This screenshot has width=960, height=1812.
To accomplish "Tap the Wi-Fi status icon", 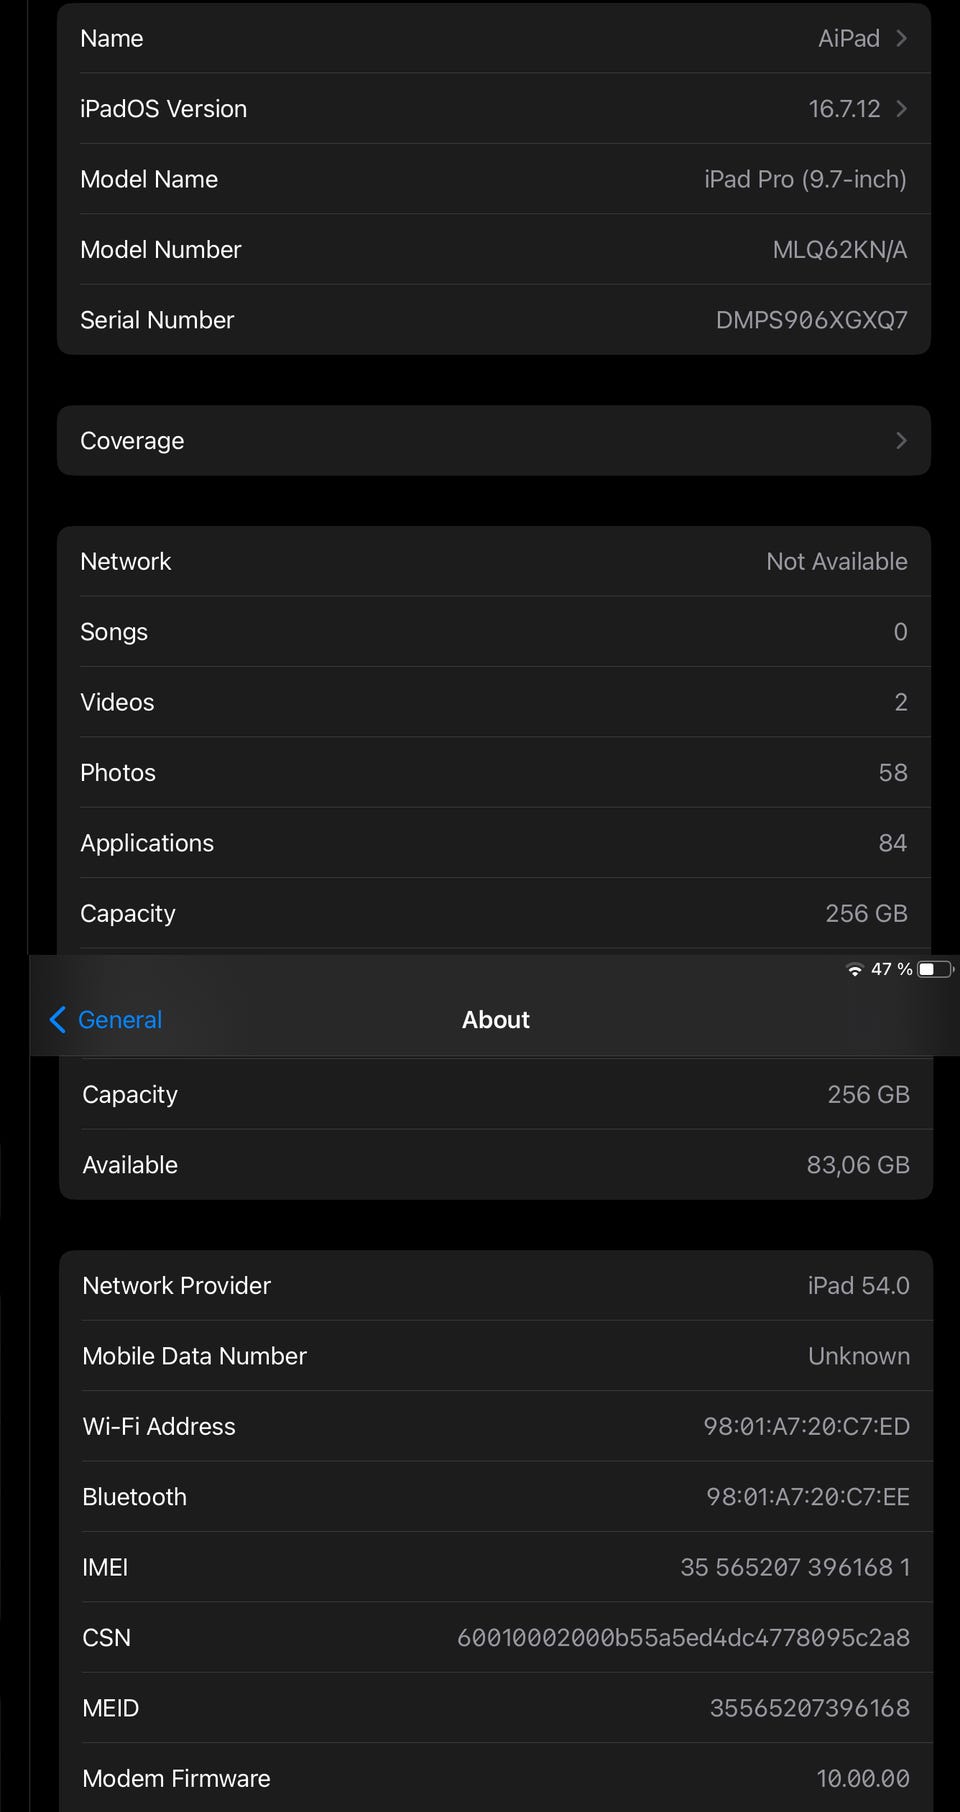I will tap(855, 969).
